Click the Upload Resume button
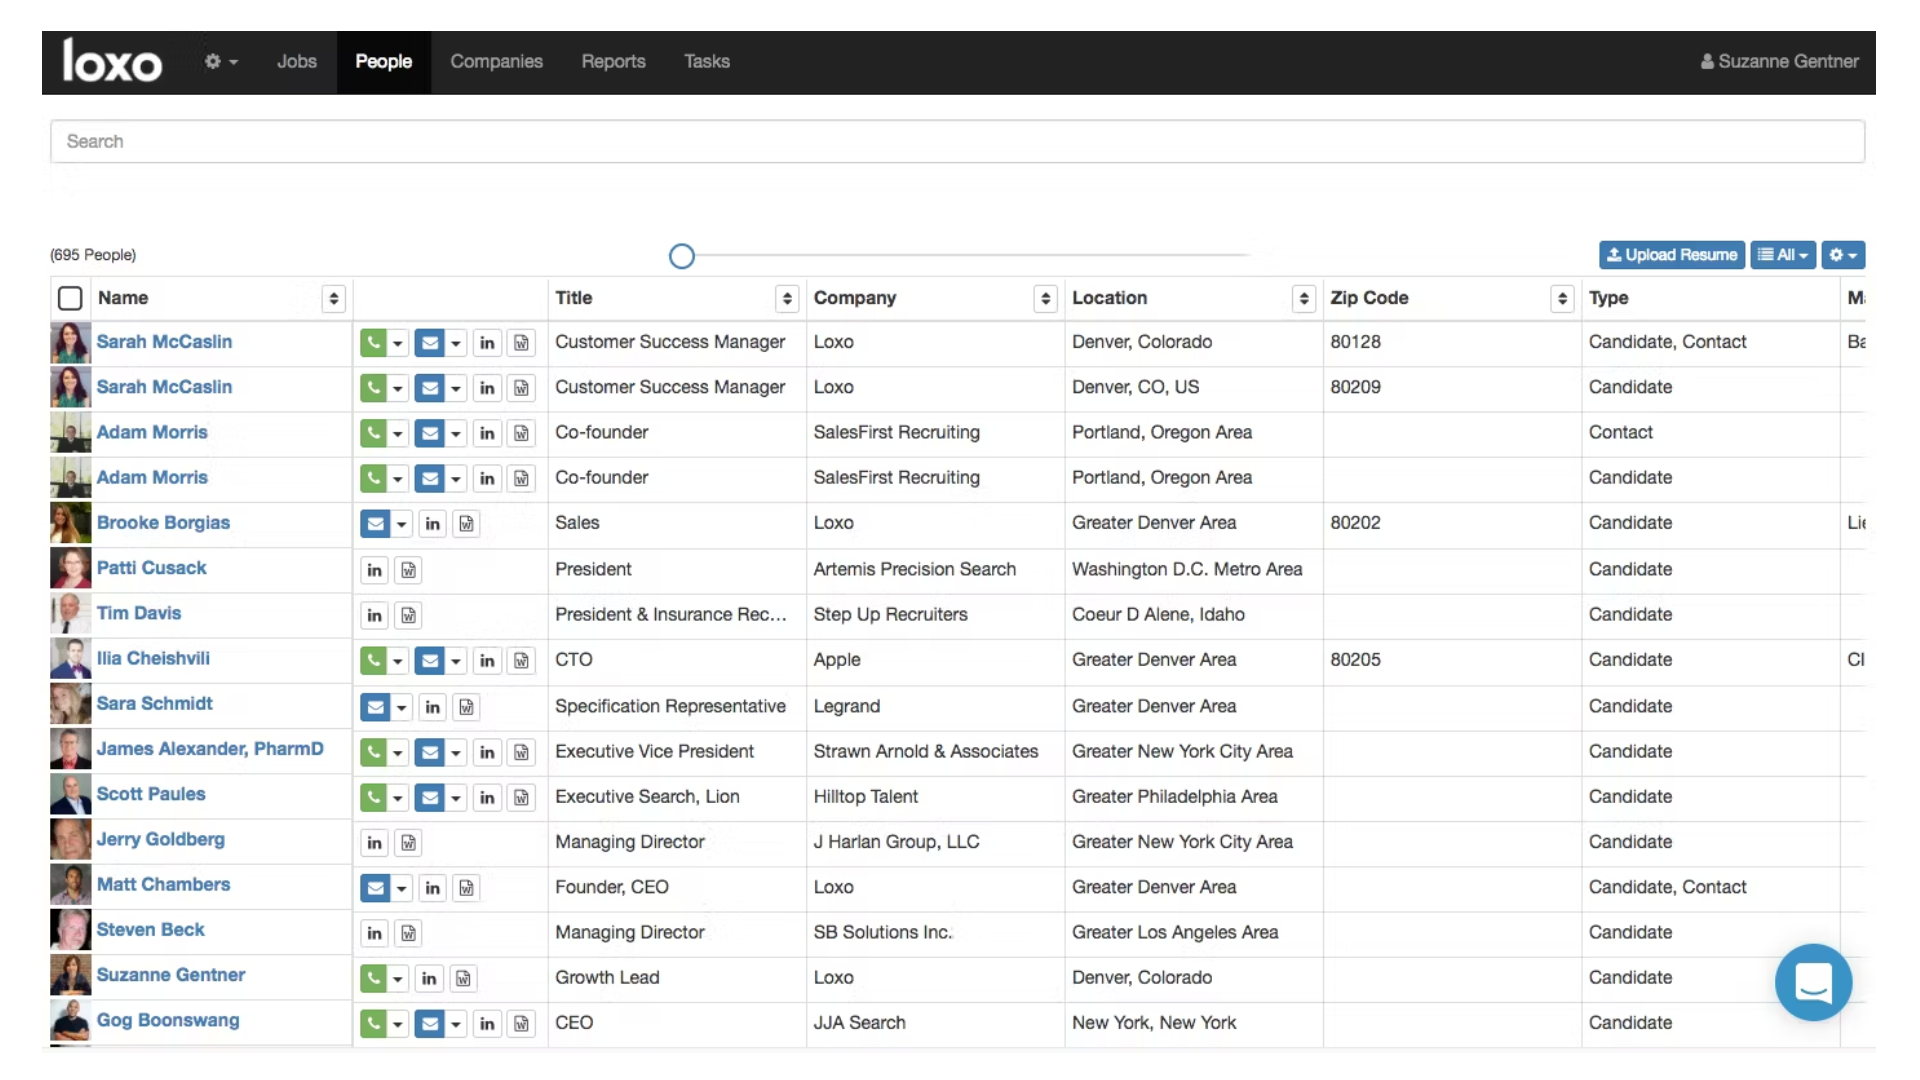The width and height of the screenshot is (1920, 1080). pyautogui.click(x=1671, y=255)
